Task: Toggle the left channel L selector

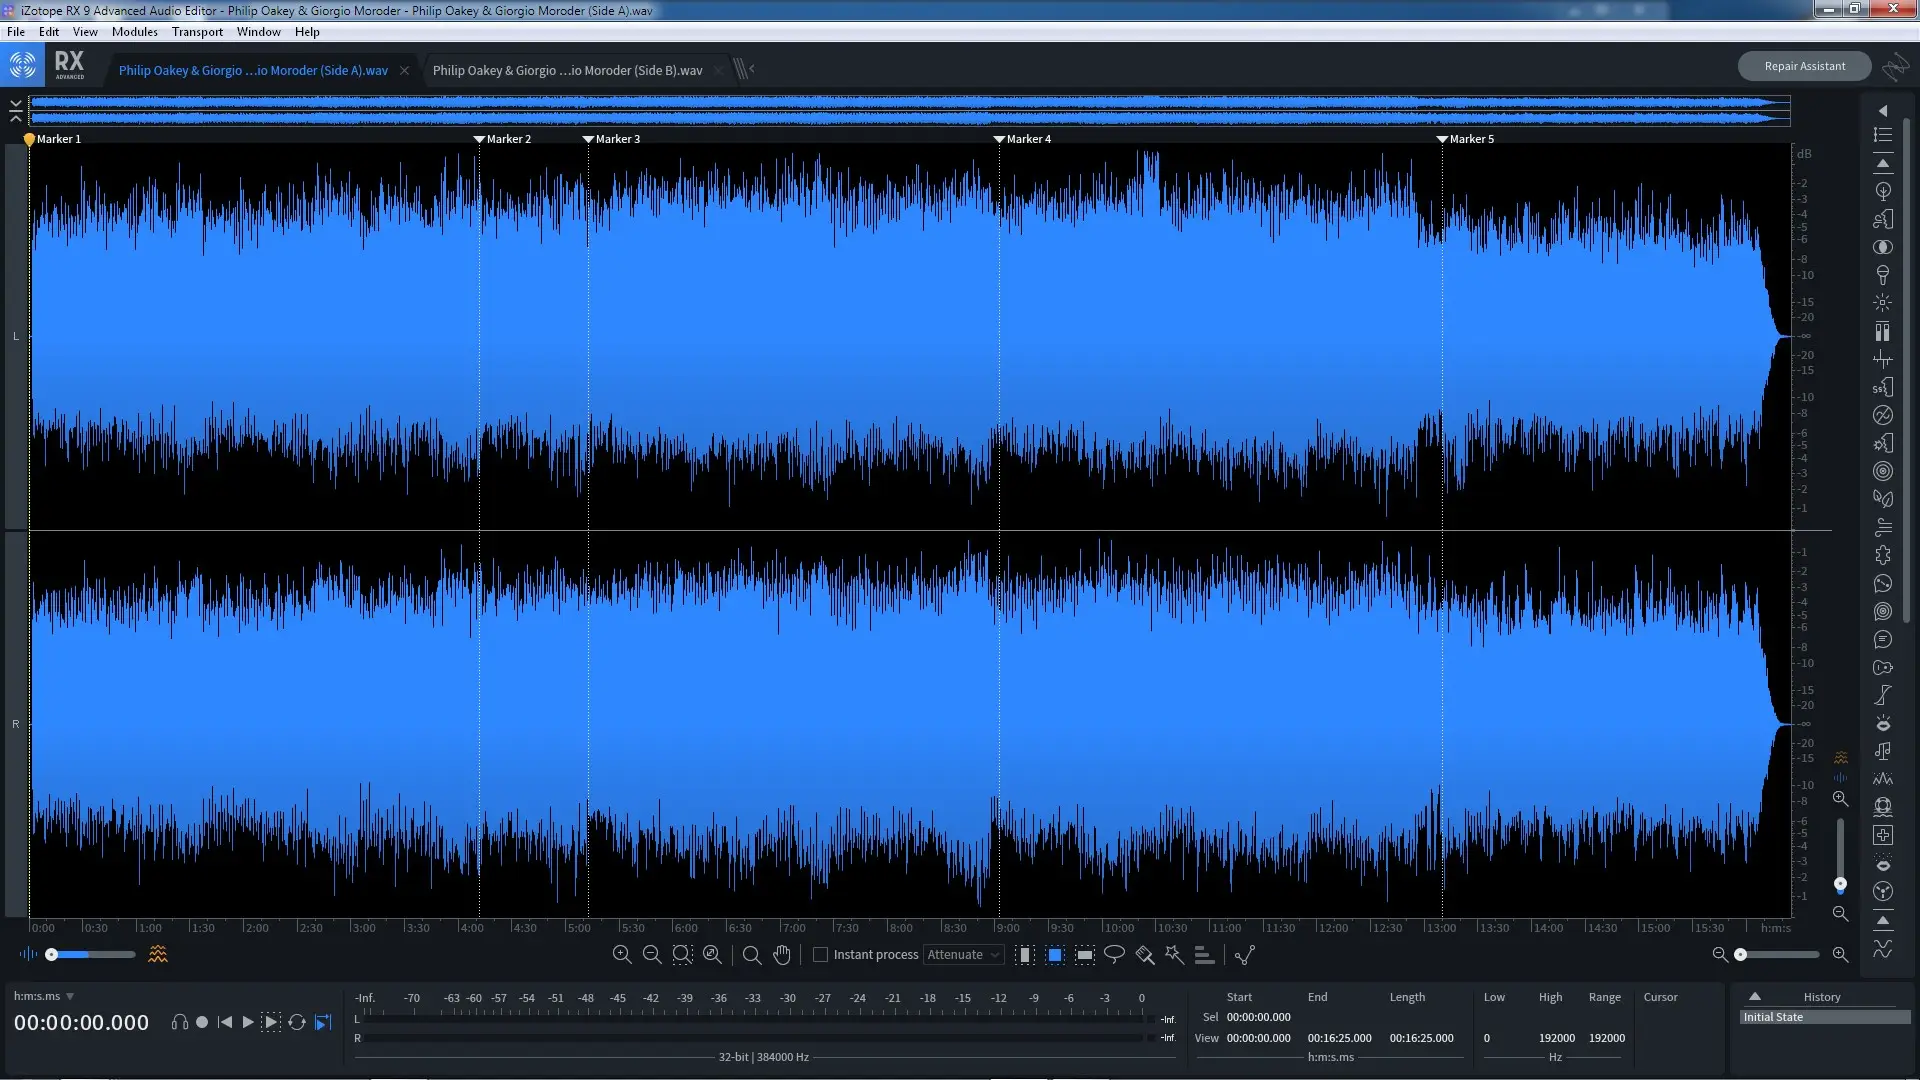Action: [x=16, y=336]
